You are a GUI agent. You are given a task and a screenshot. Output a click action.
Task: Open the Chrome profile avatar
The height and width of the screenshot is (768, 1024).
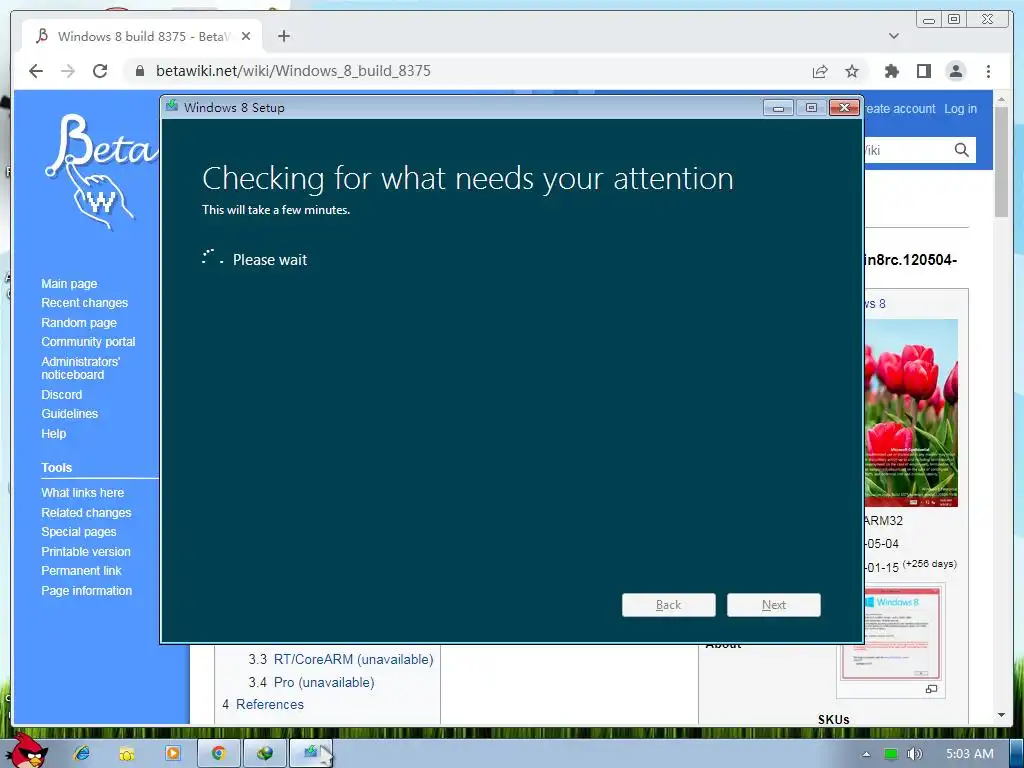click(x=955, y=71)
